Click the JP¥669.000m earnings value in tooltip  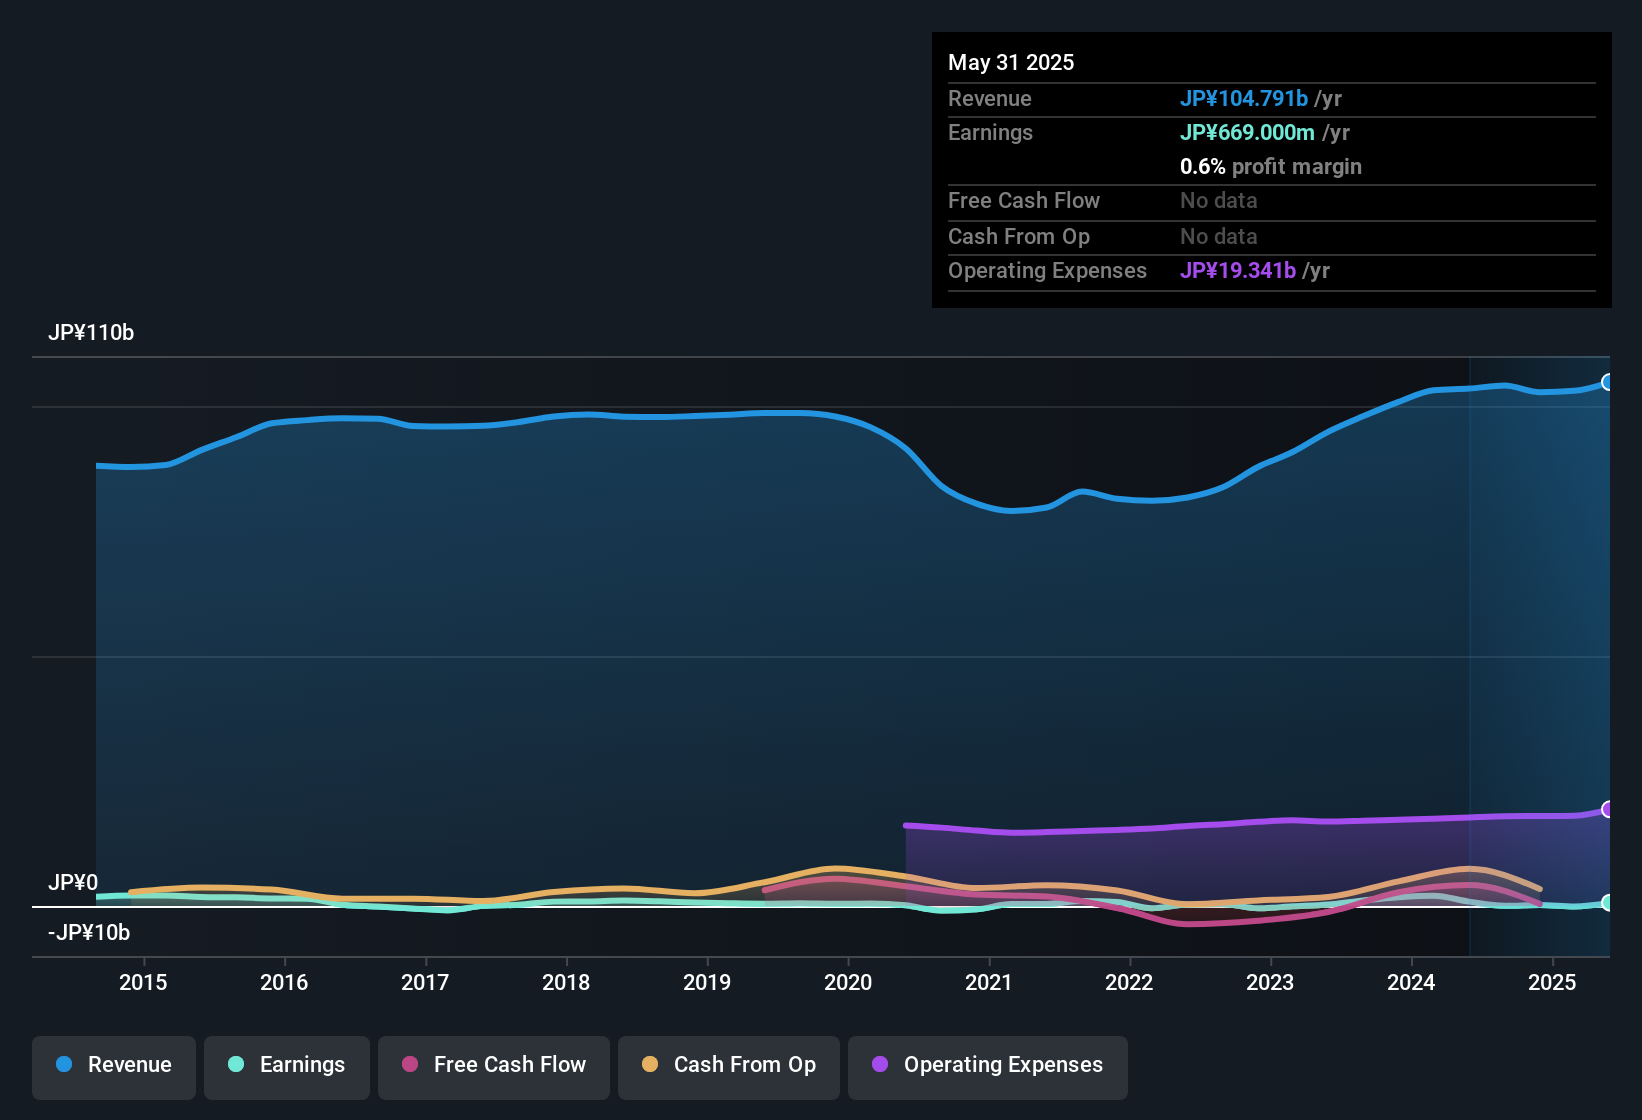click(1247, 132)
